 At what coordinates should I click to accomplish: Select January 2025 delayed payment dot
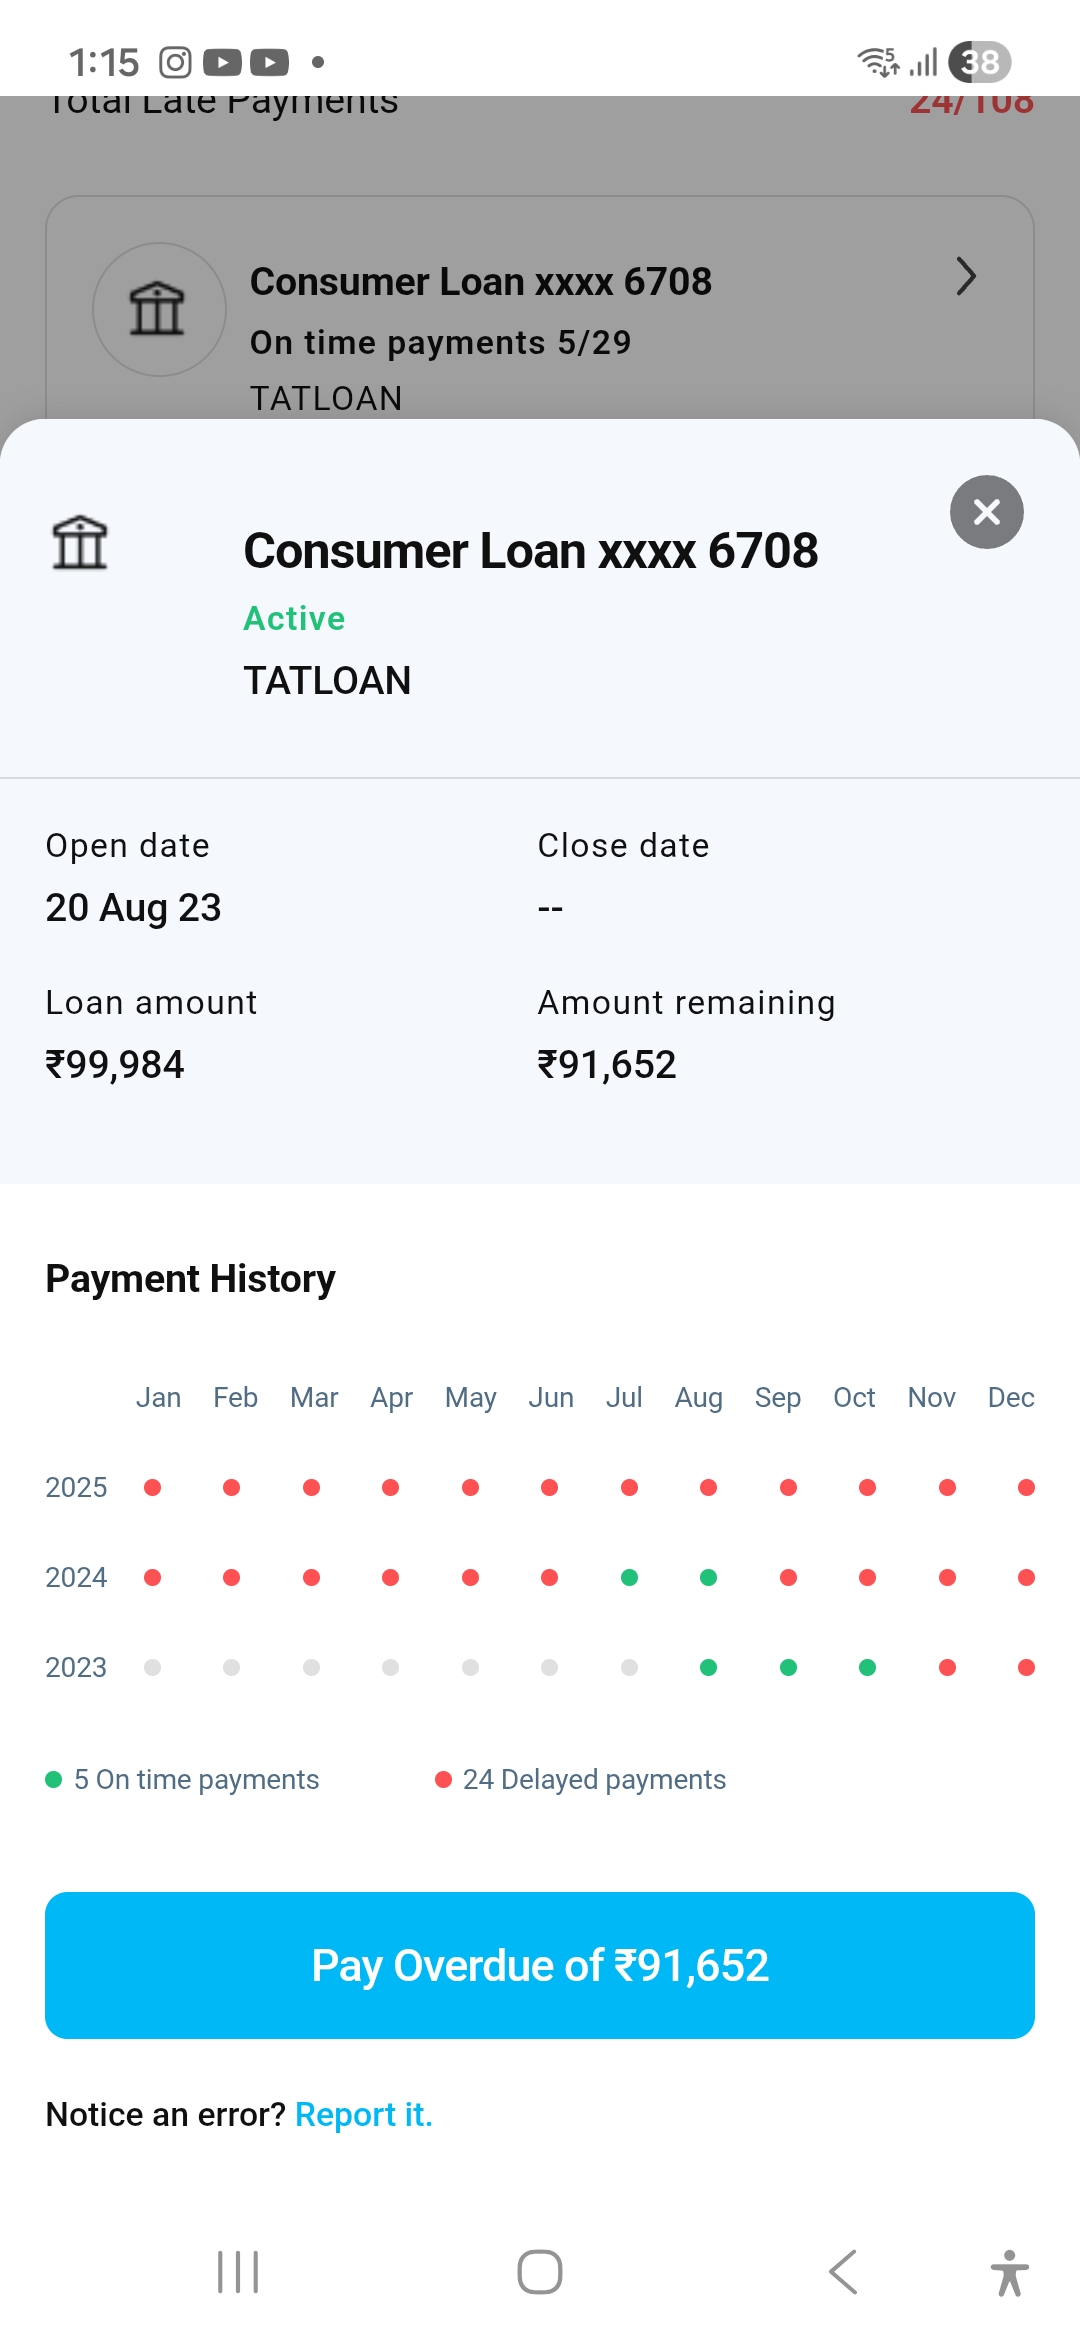[153, 1487]
